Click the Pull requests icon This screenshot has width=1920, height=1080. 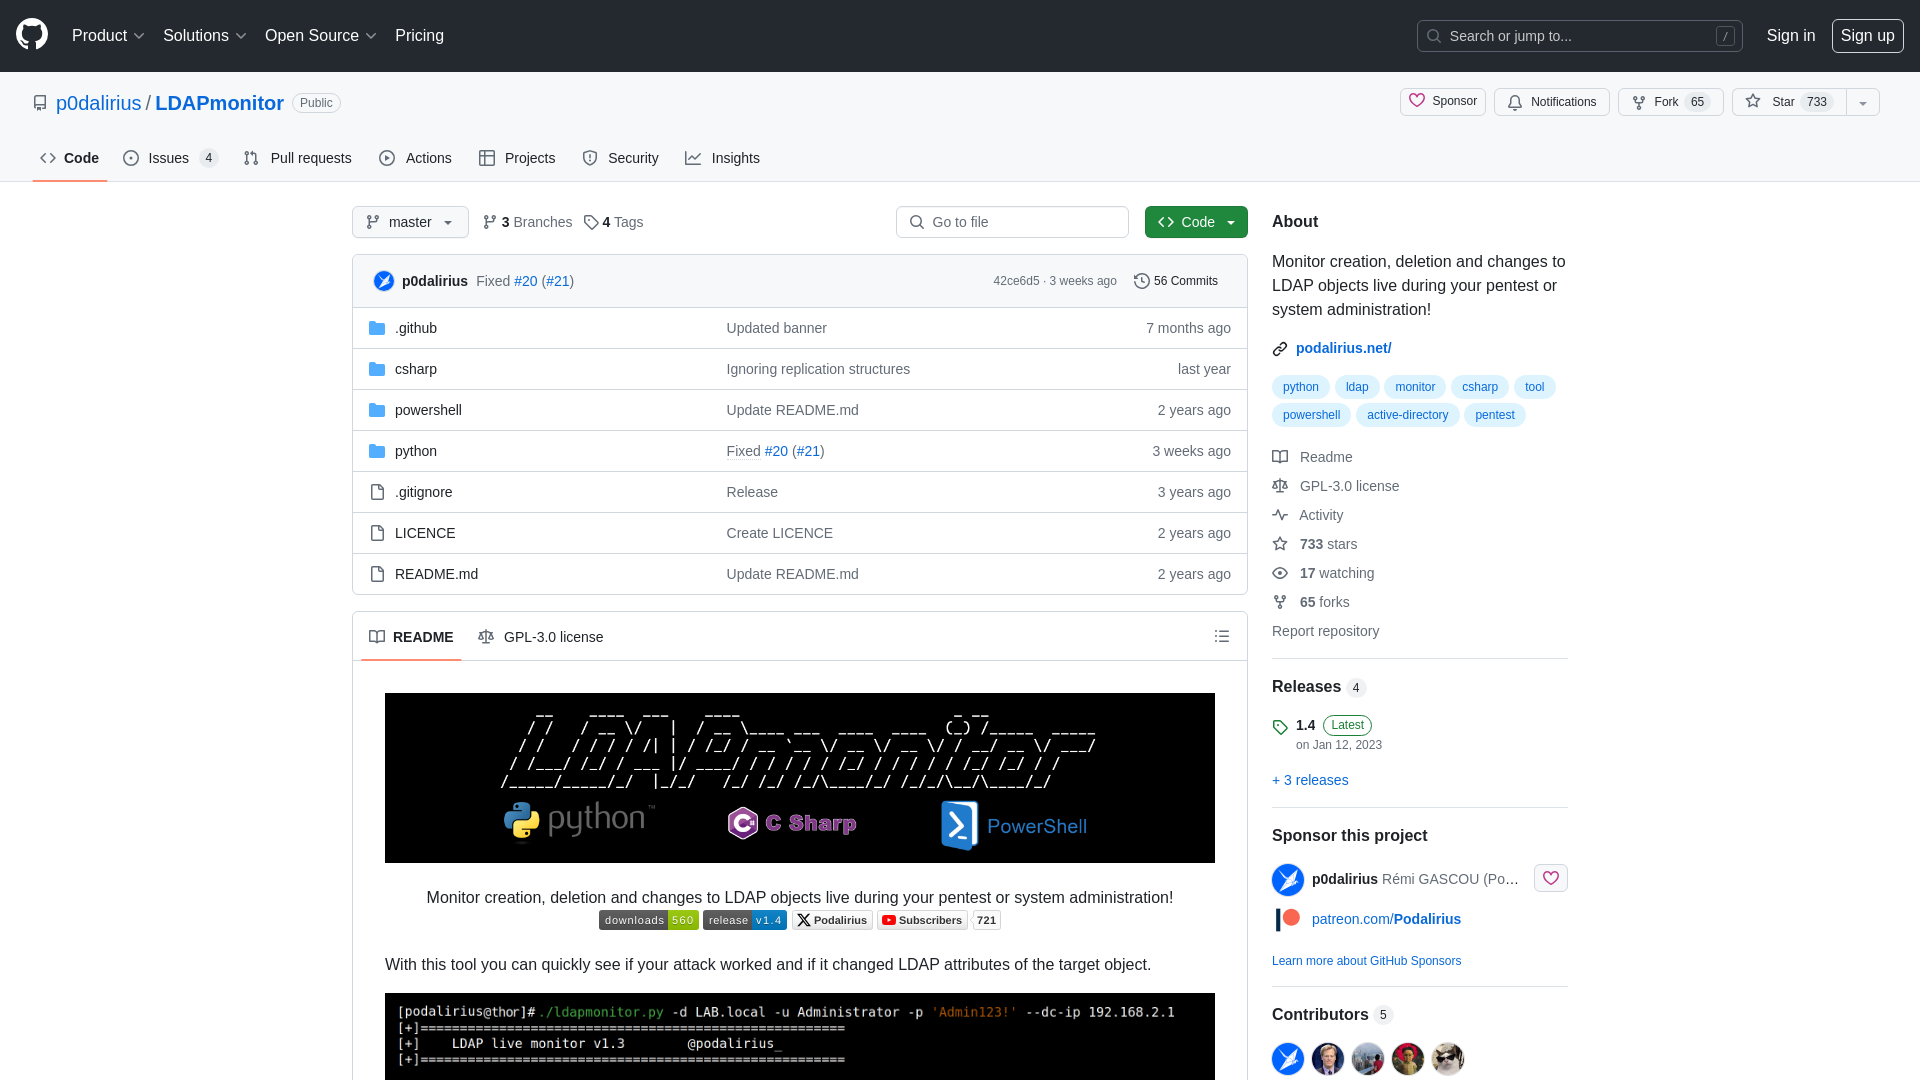(x=252, y=158)
